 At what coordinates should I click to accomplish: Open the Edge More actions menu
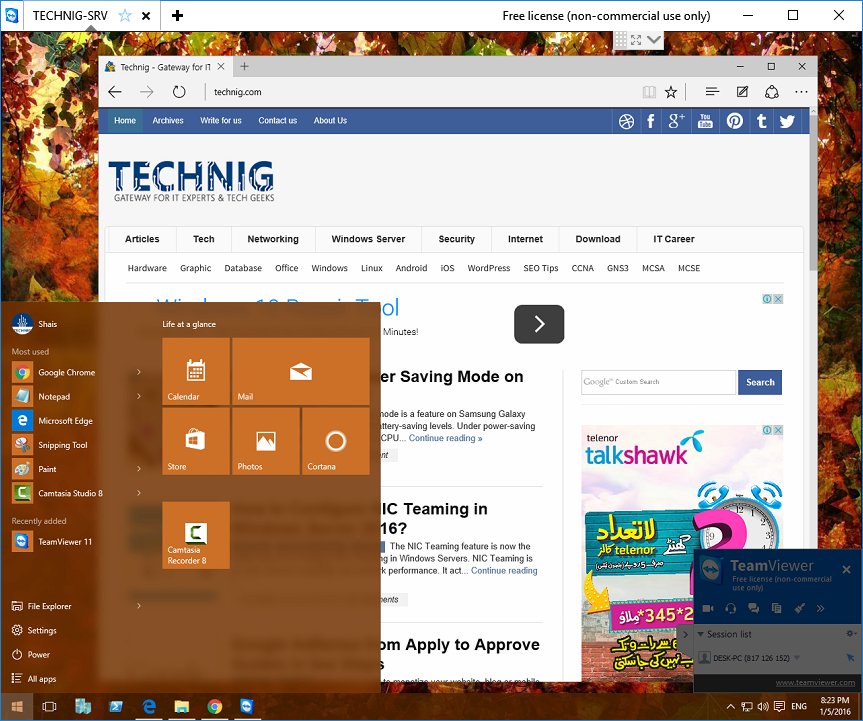click(x=801, y=92)
